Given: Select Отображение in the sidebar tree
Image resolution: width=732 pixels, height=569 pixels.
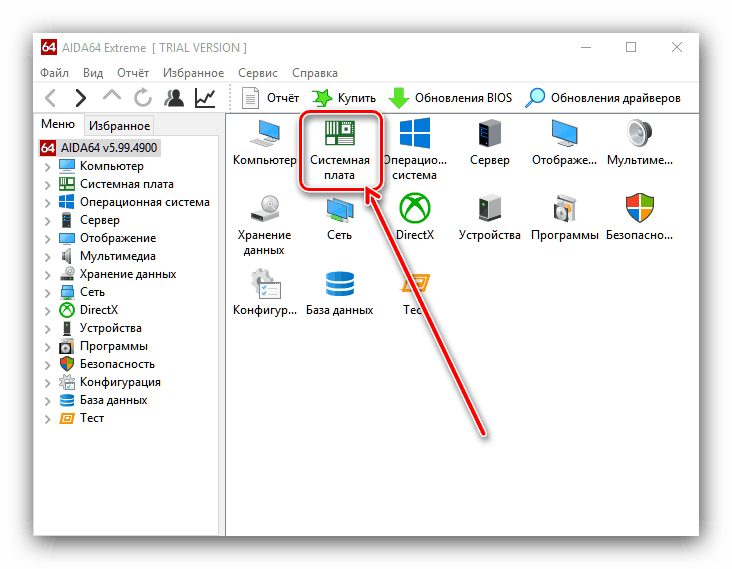Looking at the screenshot, I should coord(107,238).
